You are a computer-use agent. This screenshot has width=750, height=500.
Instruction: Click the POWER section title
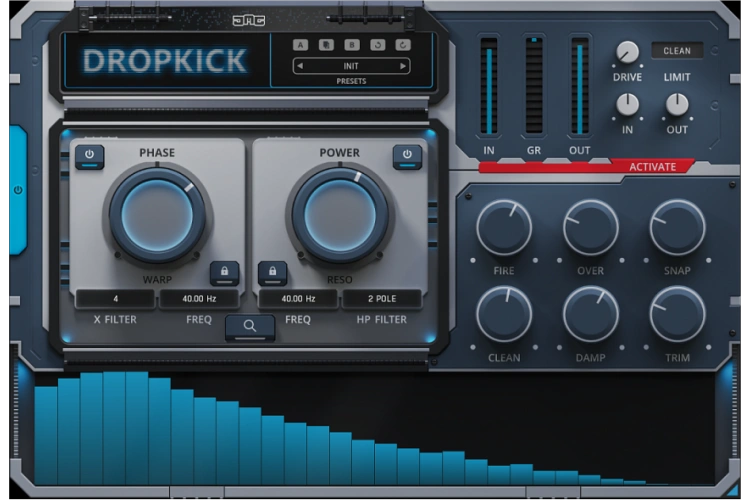click(340, 153)
